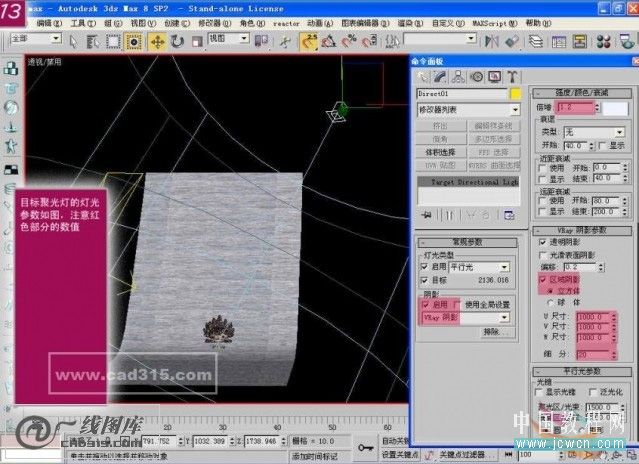Choose the Rectangular Selection Region tool
Image resolution: width=639 pixels, height=464 pixels.
pos(113,41)
